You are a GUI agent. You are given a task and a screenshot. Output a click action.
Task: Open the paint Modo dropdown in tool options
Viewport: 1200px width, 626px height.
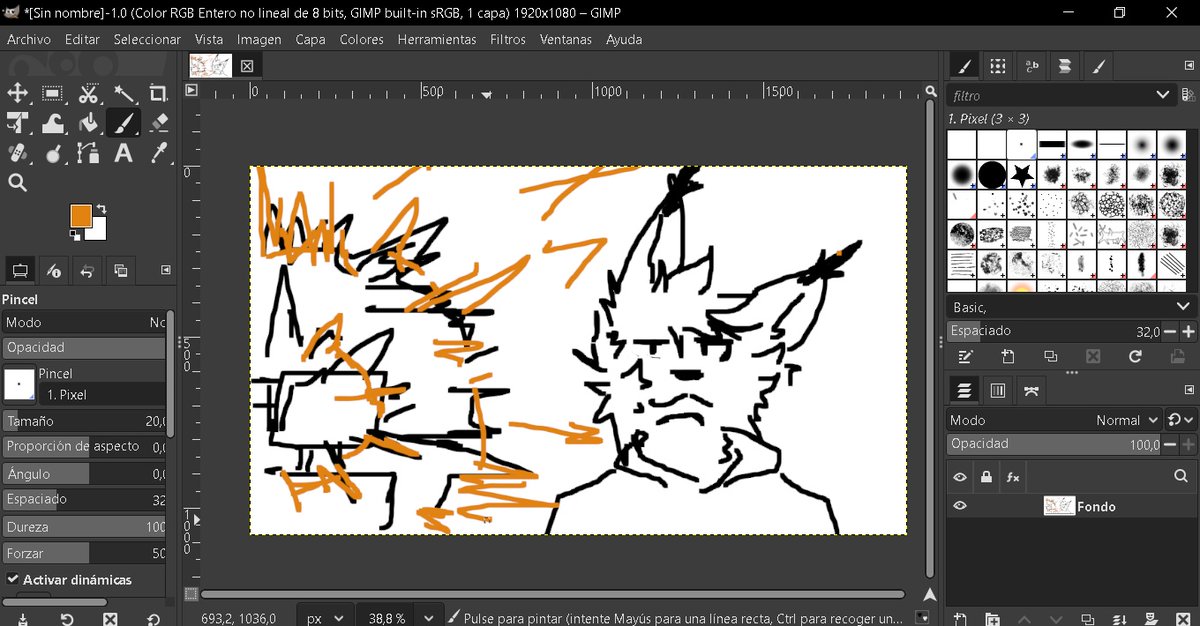pos(84,322)
